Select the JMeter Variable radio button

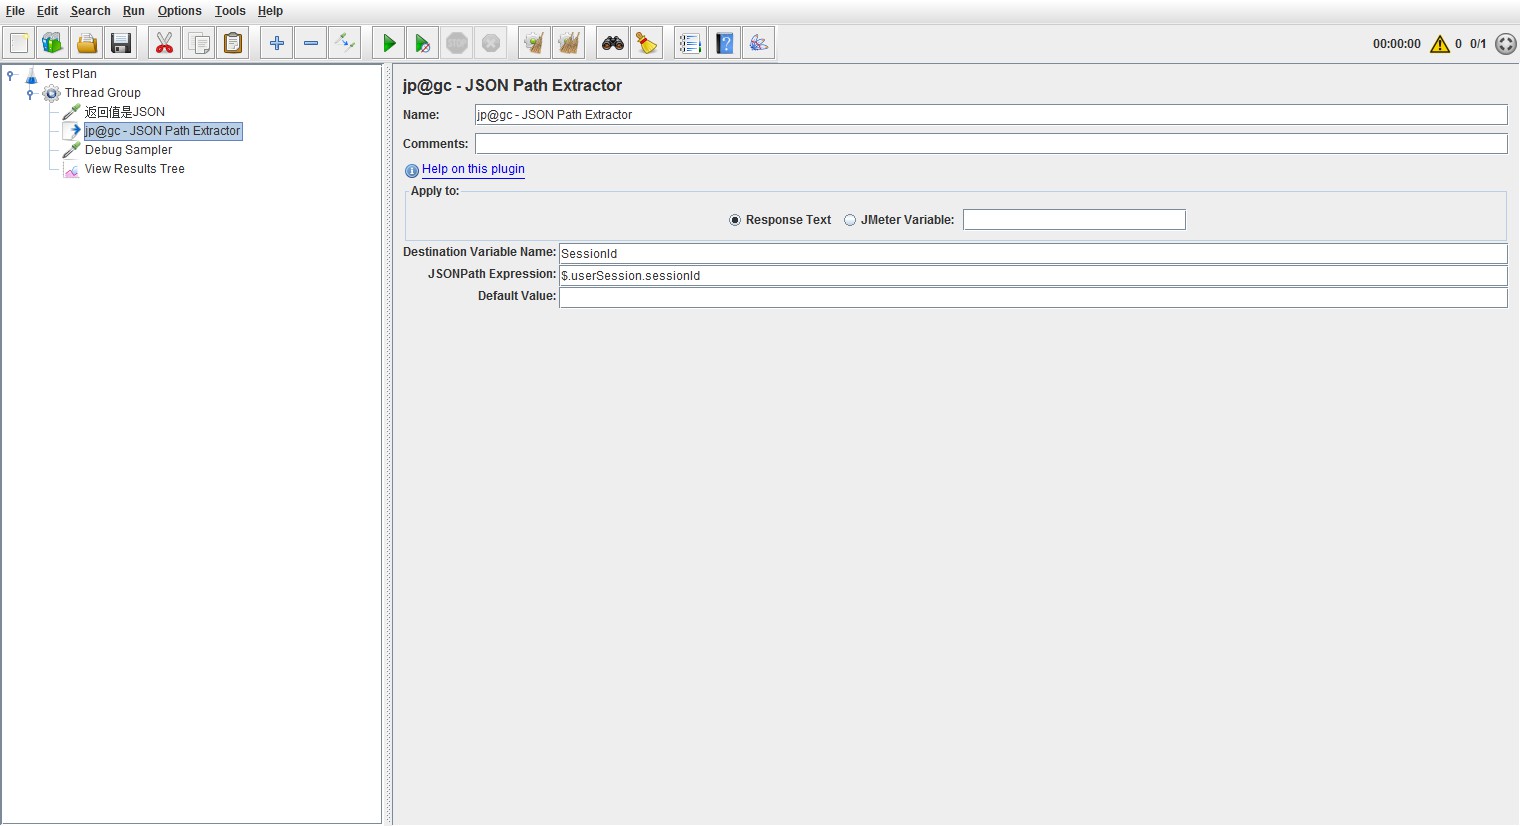coord(850,220)
